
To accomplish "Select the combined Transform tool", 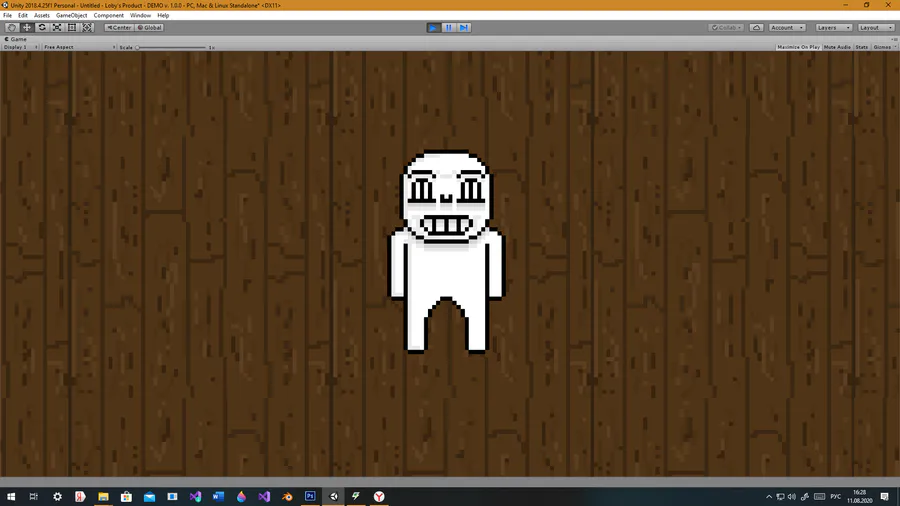I will pos(87,28).
